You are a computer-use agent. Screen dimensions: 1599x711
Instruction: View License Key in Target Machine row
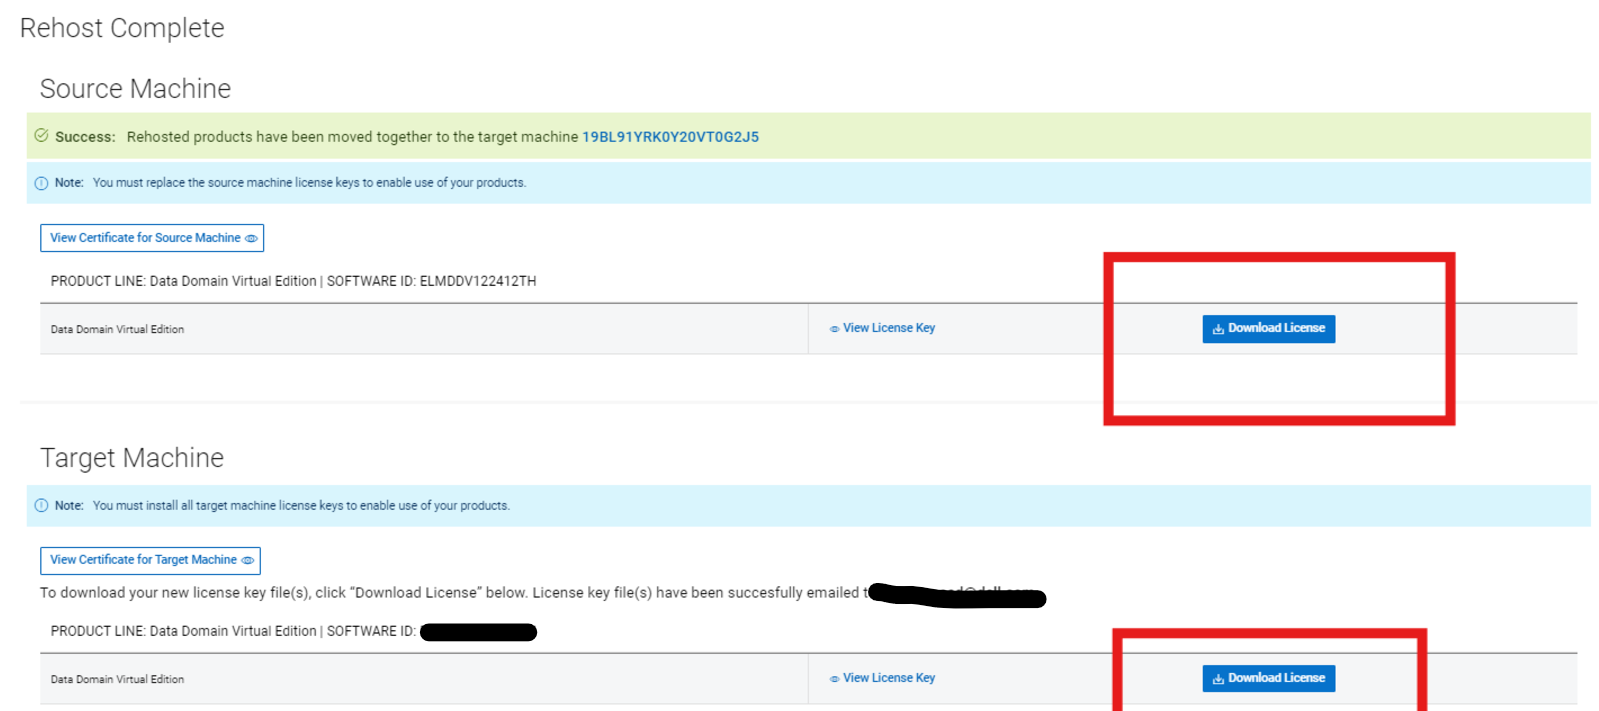coord(882,678)
